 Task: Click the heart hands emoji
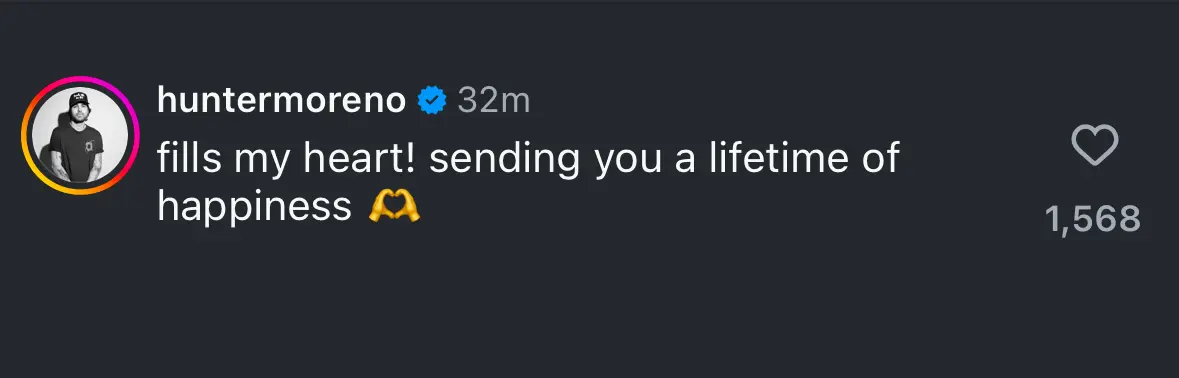(x=394, y=206)
